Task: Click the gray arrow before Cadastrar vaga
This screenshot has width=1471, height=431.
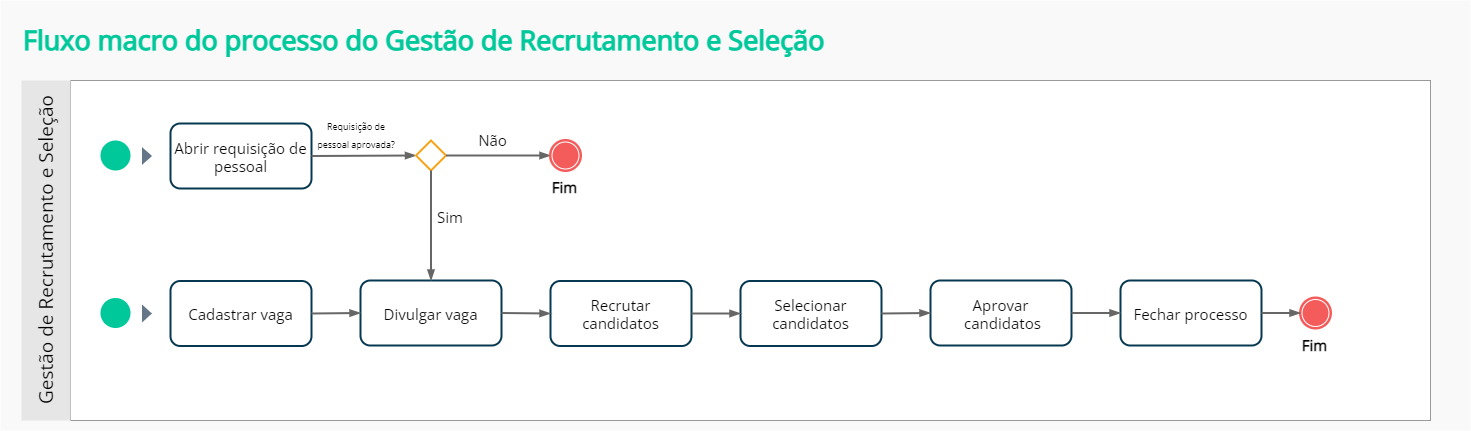Action: [147, 314]
